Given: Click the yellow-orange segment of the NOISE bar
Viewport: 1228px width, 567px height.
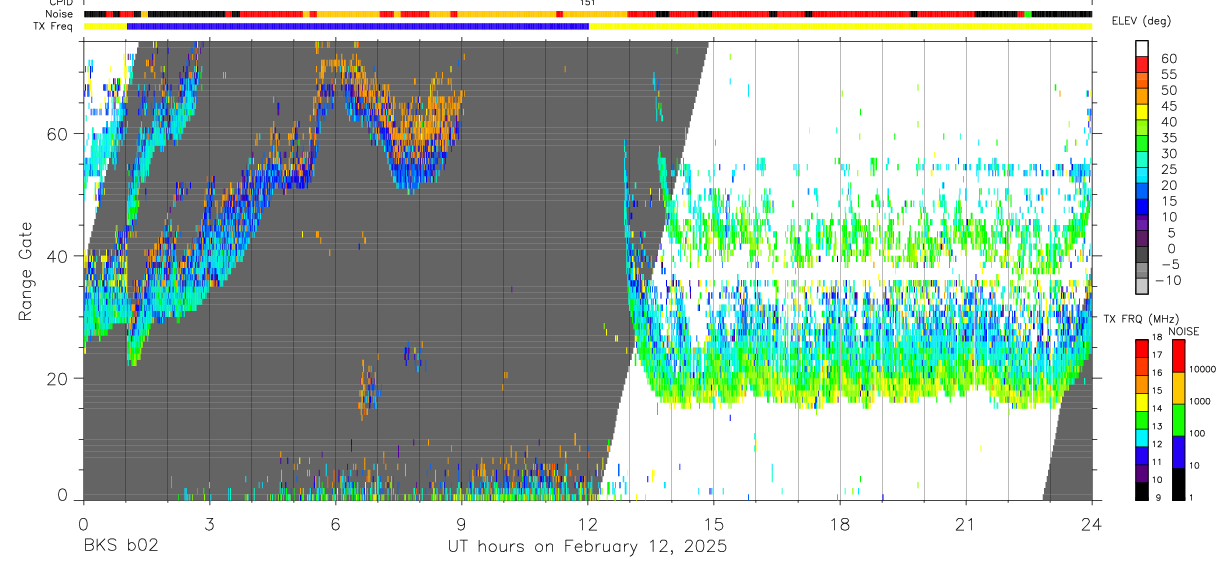Looking at the screenshot, I should [1178, 387].
